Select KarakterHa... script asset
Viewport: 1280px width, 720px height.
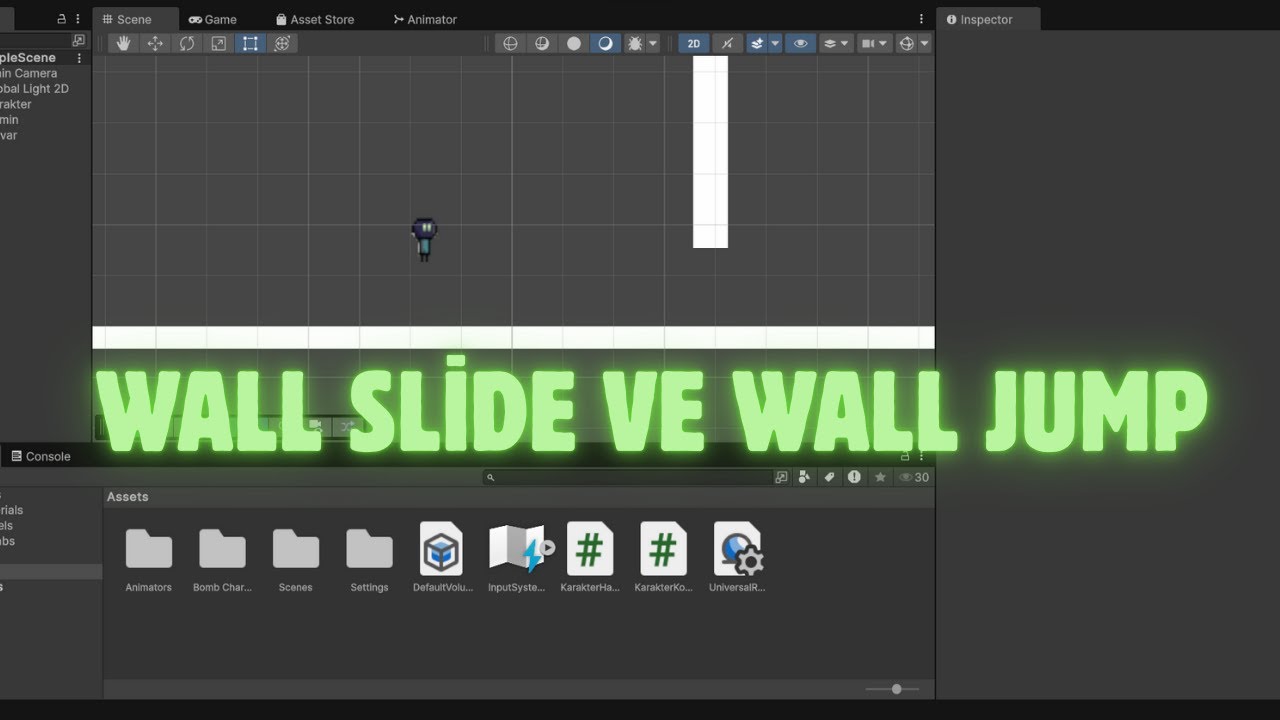coord(590,558)
